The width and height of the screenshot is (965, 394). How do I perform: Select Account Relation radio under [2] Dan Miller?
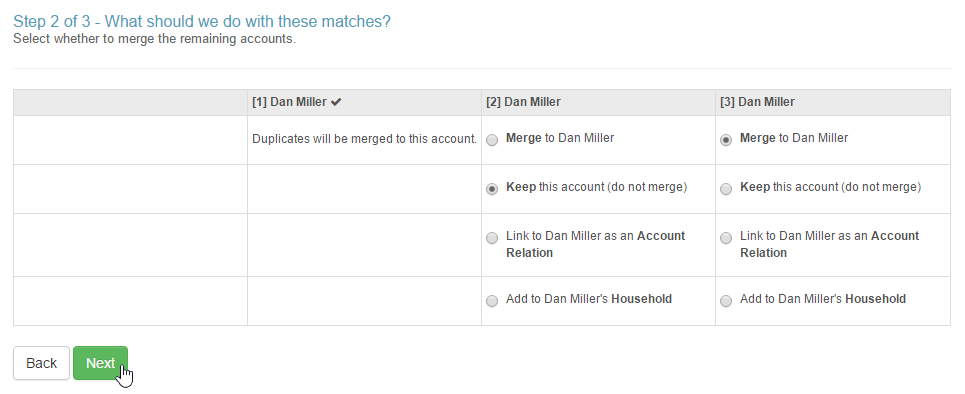[492, 238]
